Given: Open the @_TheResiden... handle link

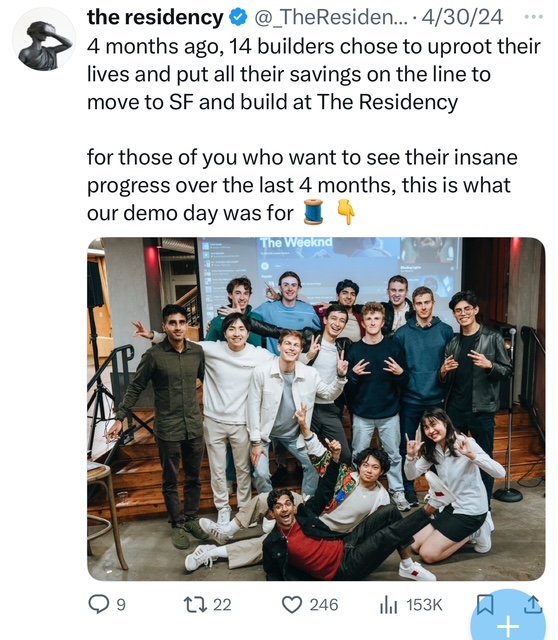Looking at the screenshot, I should point(331,17).
